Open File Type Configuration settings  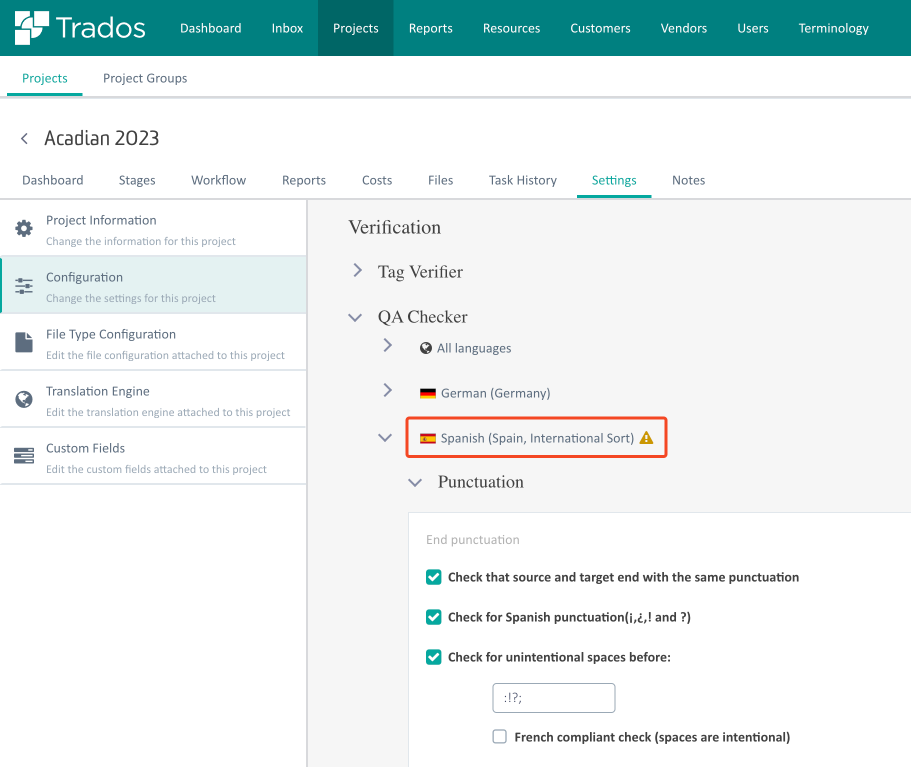153,342
